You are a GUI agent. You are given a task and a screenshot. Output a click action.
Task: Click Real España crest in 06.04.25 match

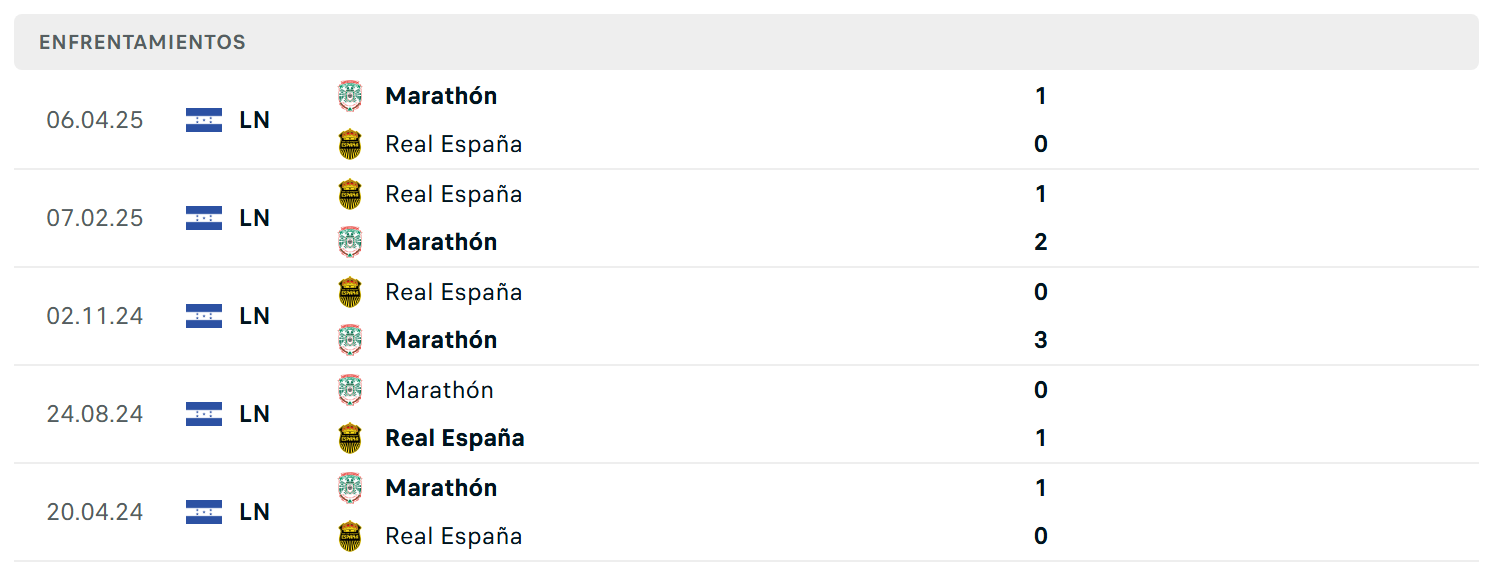coord(350,144)
